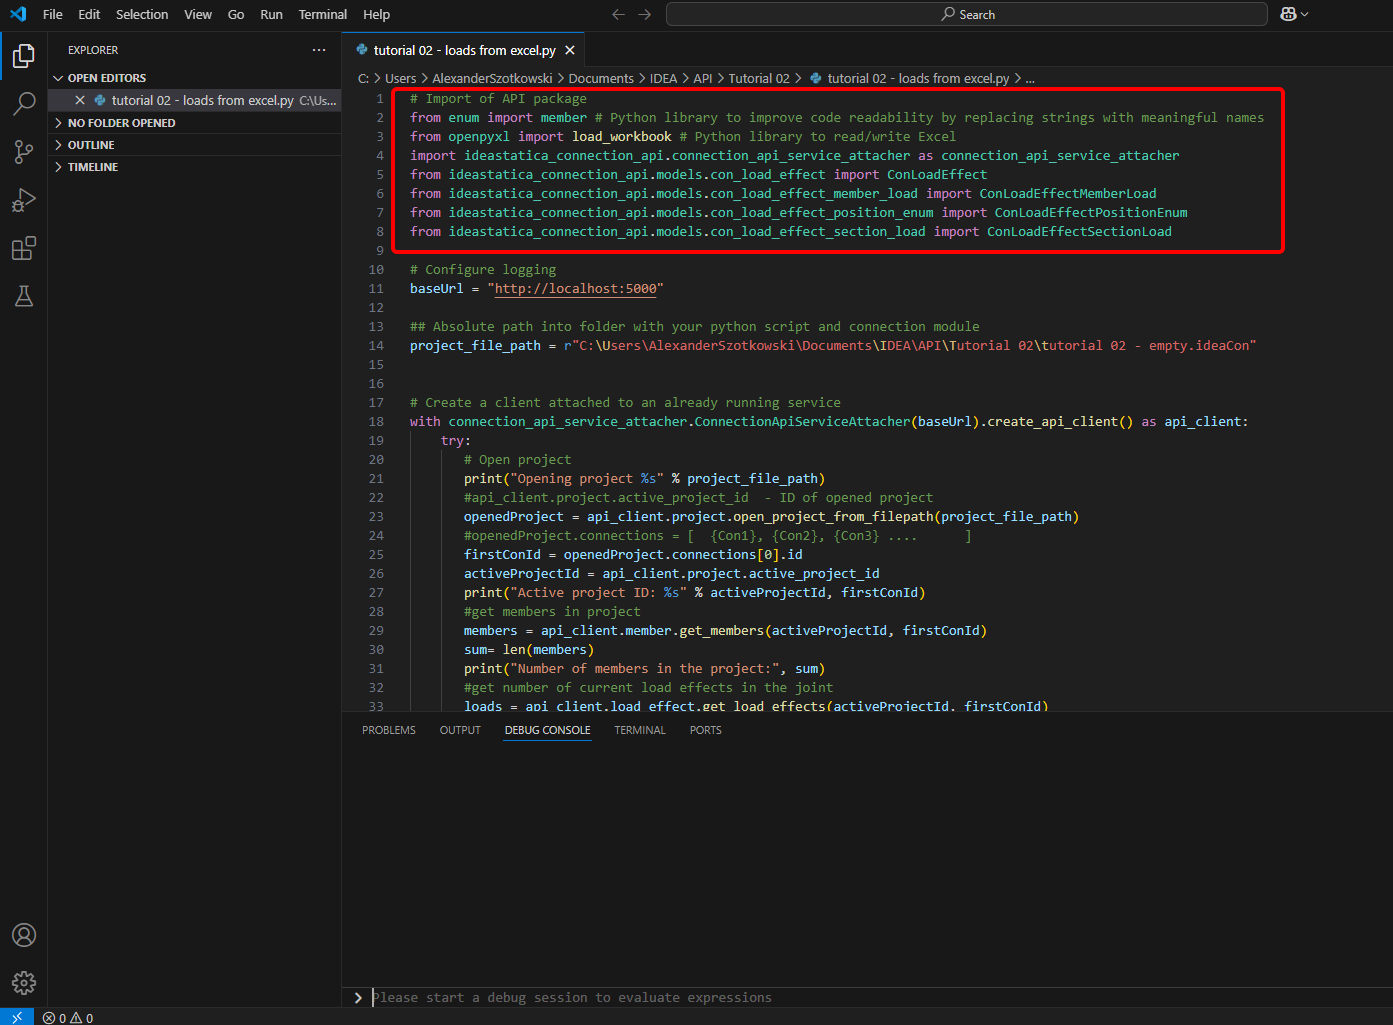Switch to the TERMINAL panel tab

coord(639,730)
